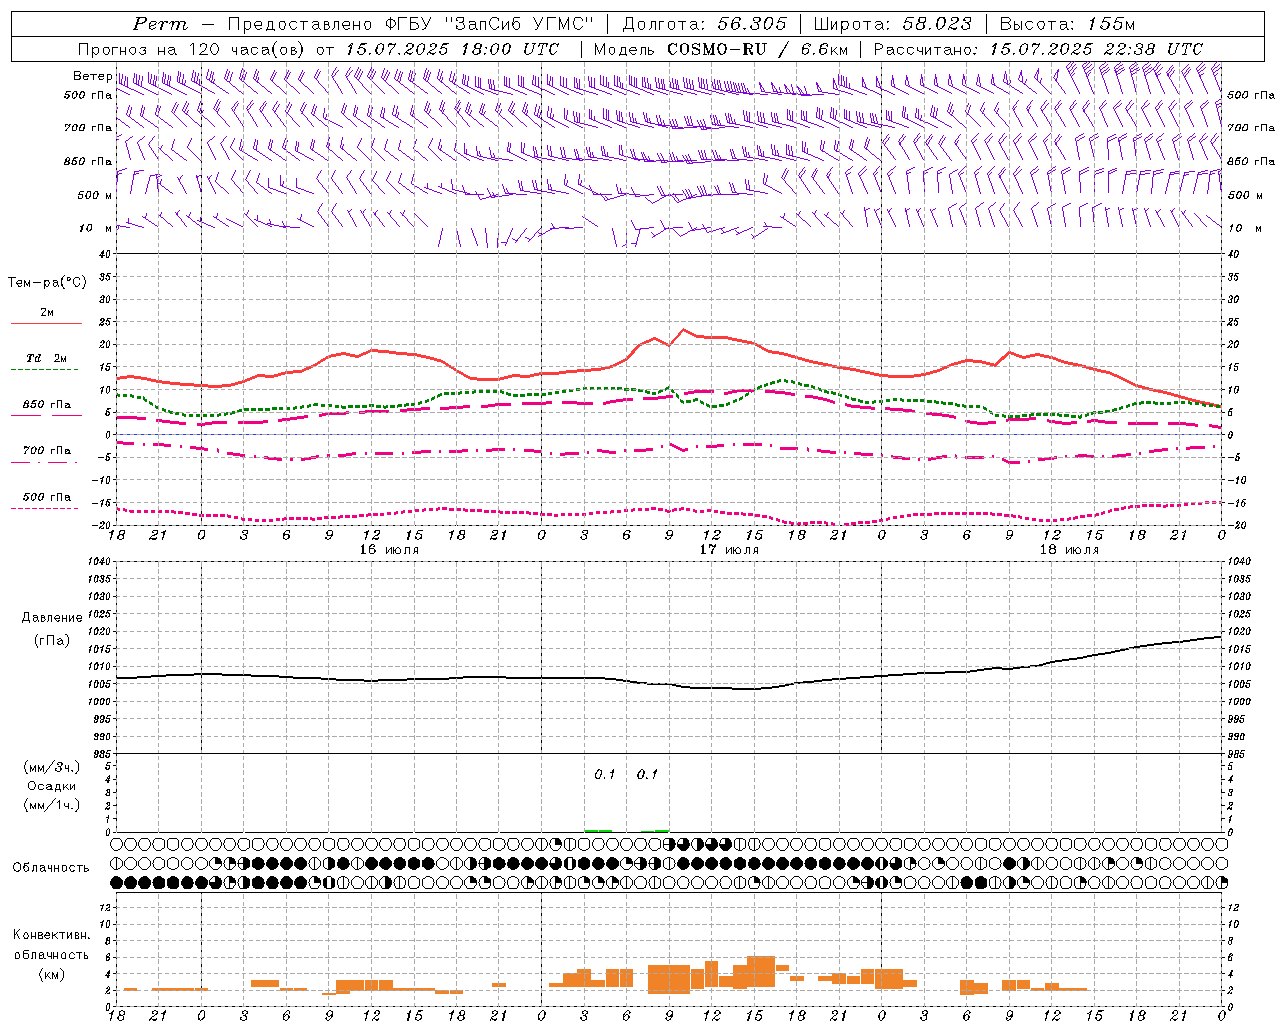
Task: Click the "700 гПа" temperature legend entry
Action: (47, 451)
